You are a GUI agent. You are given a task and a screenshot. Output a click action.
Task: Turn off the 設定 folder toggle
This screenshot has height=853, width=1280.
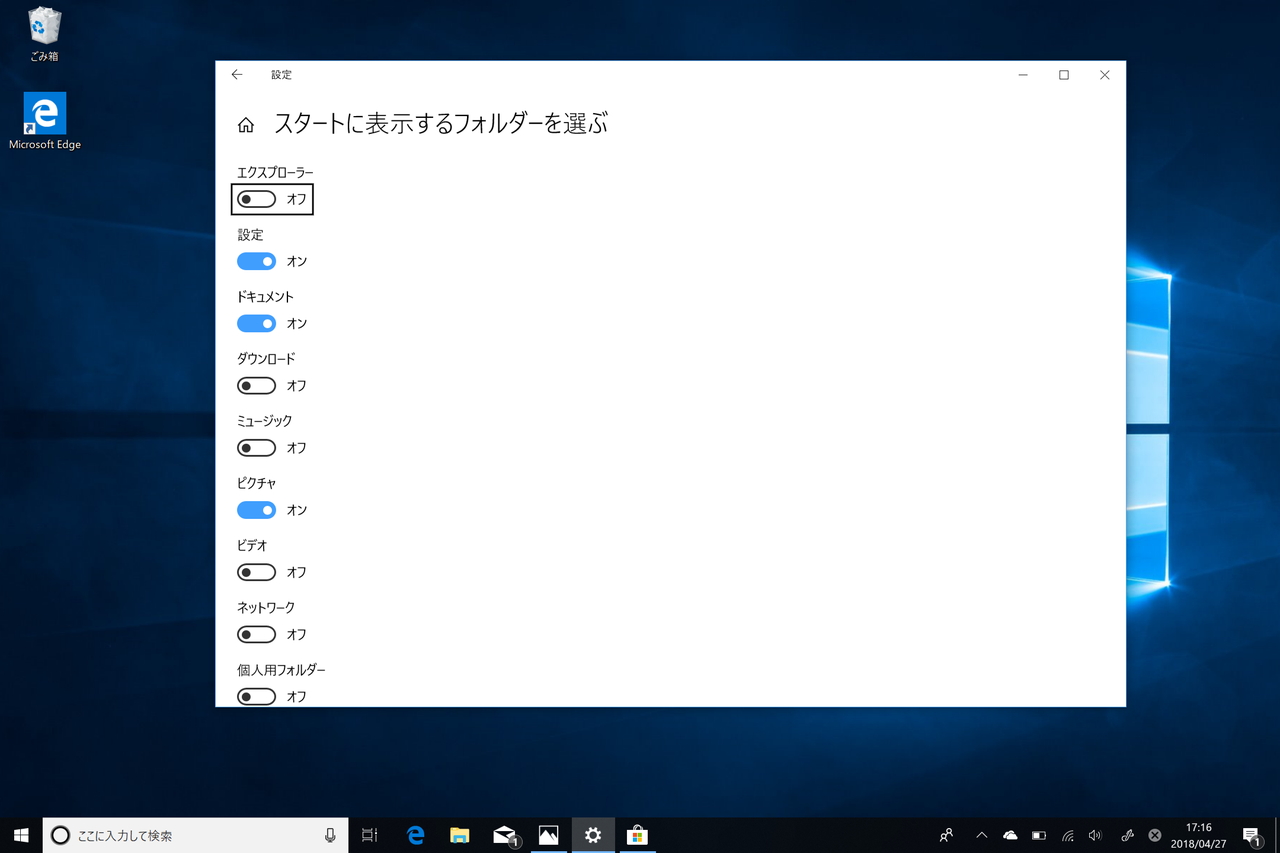pos(256,261)
